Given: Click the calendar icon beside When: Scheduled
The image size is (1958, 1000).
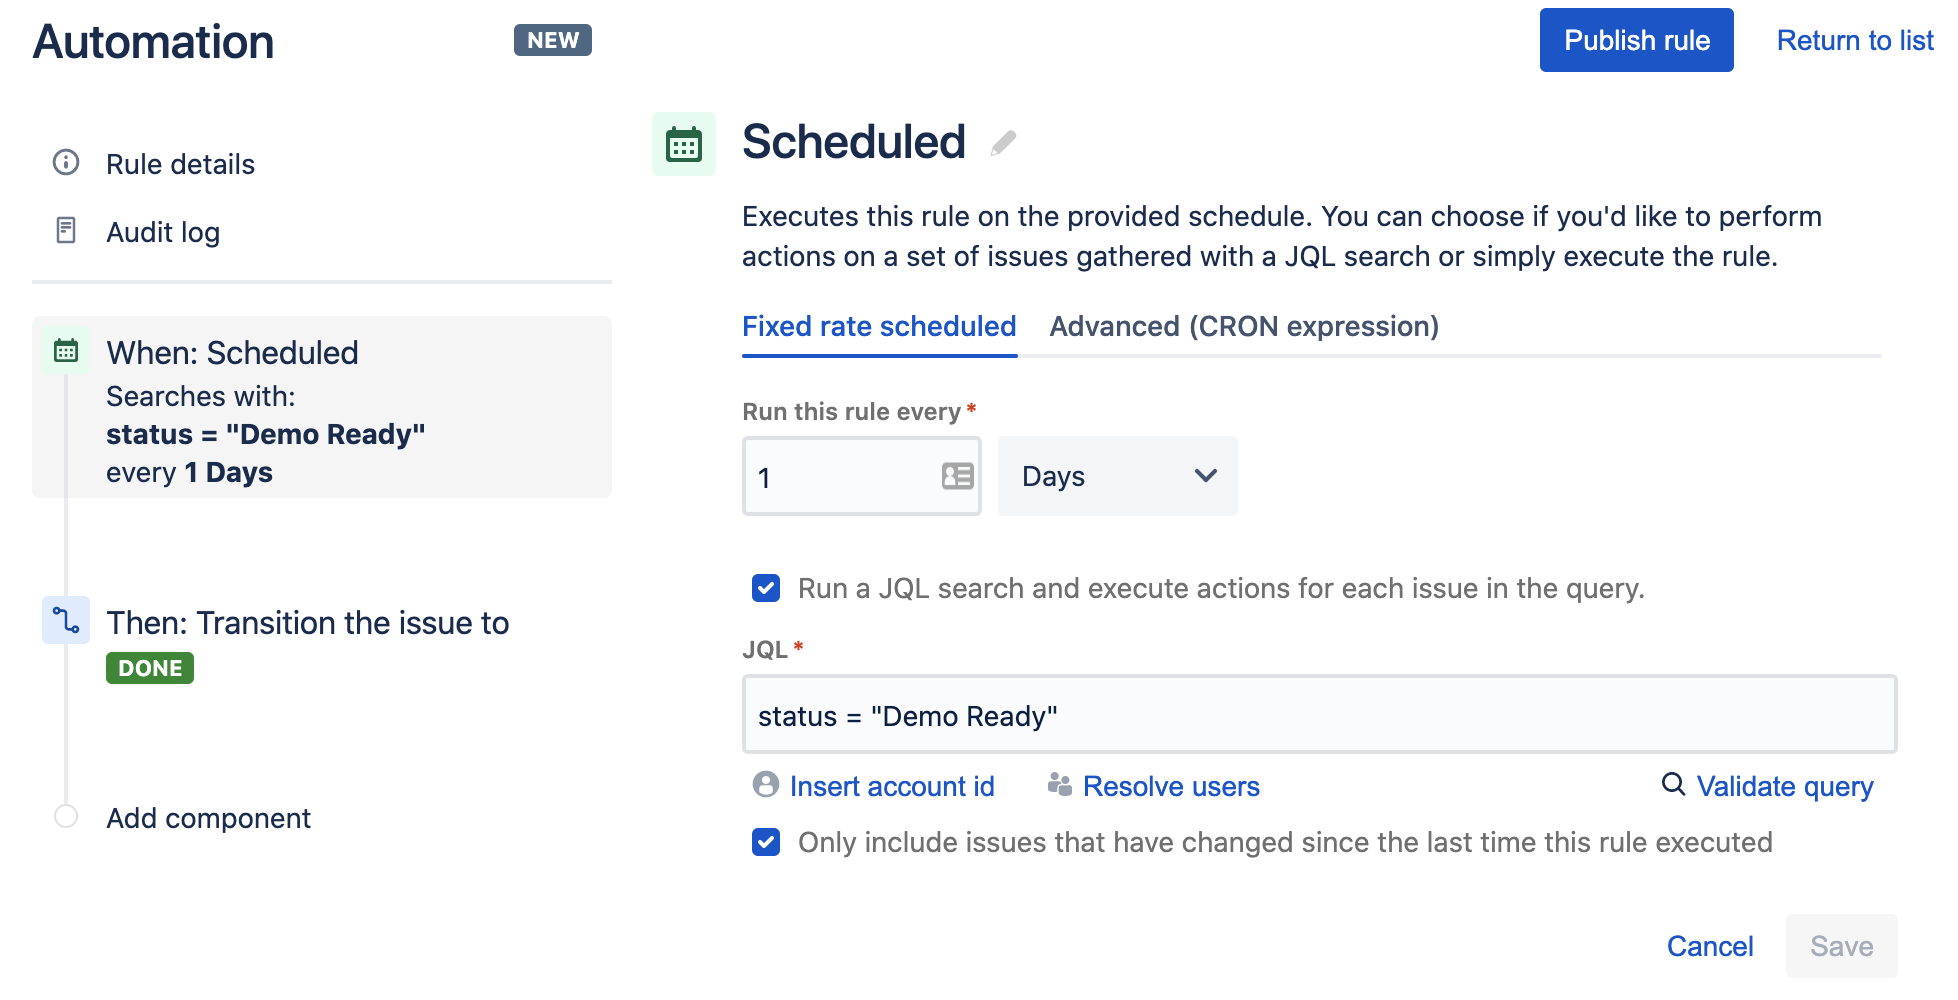Looking at the screenshot, I should [x=65, y=351].
